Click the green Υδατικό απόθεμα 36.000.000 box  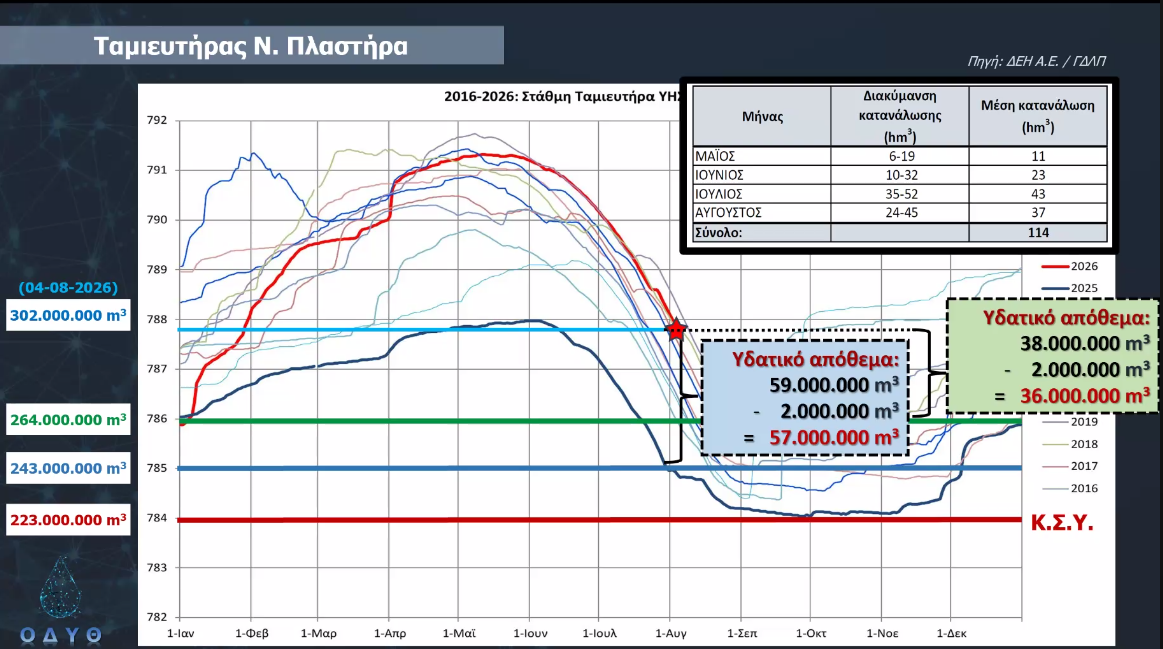(x=1052, y=356)
